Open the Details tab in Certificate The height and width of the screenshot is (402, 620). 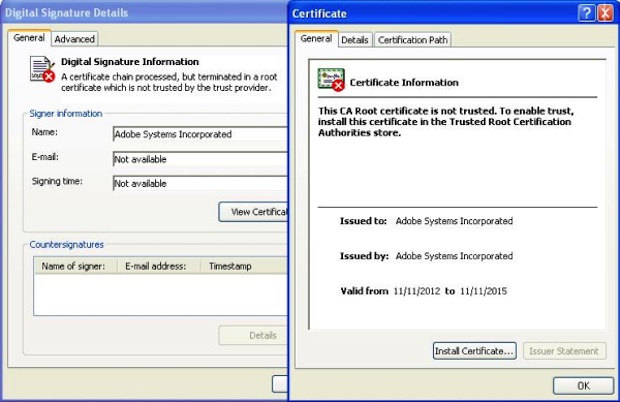coord(354,40)
